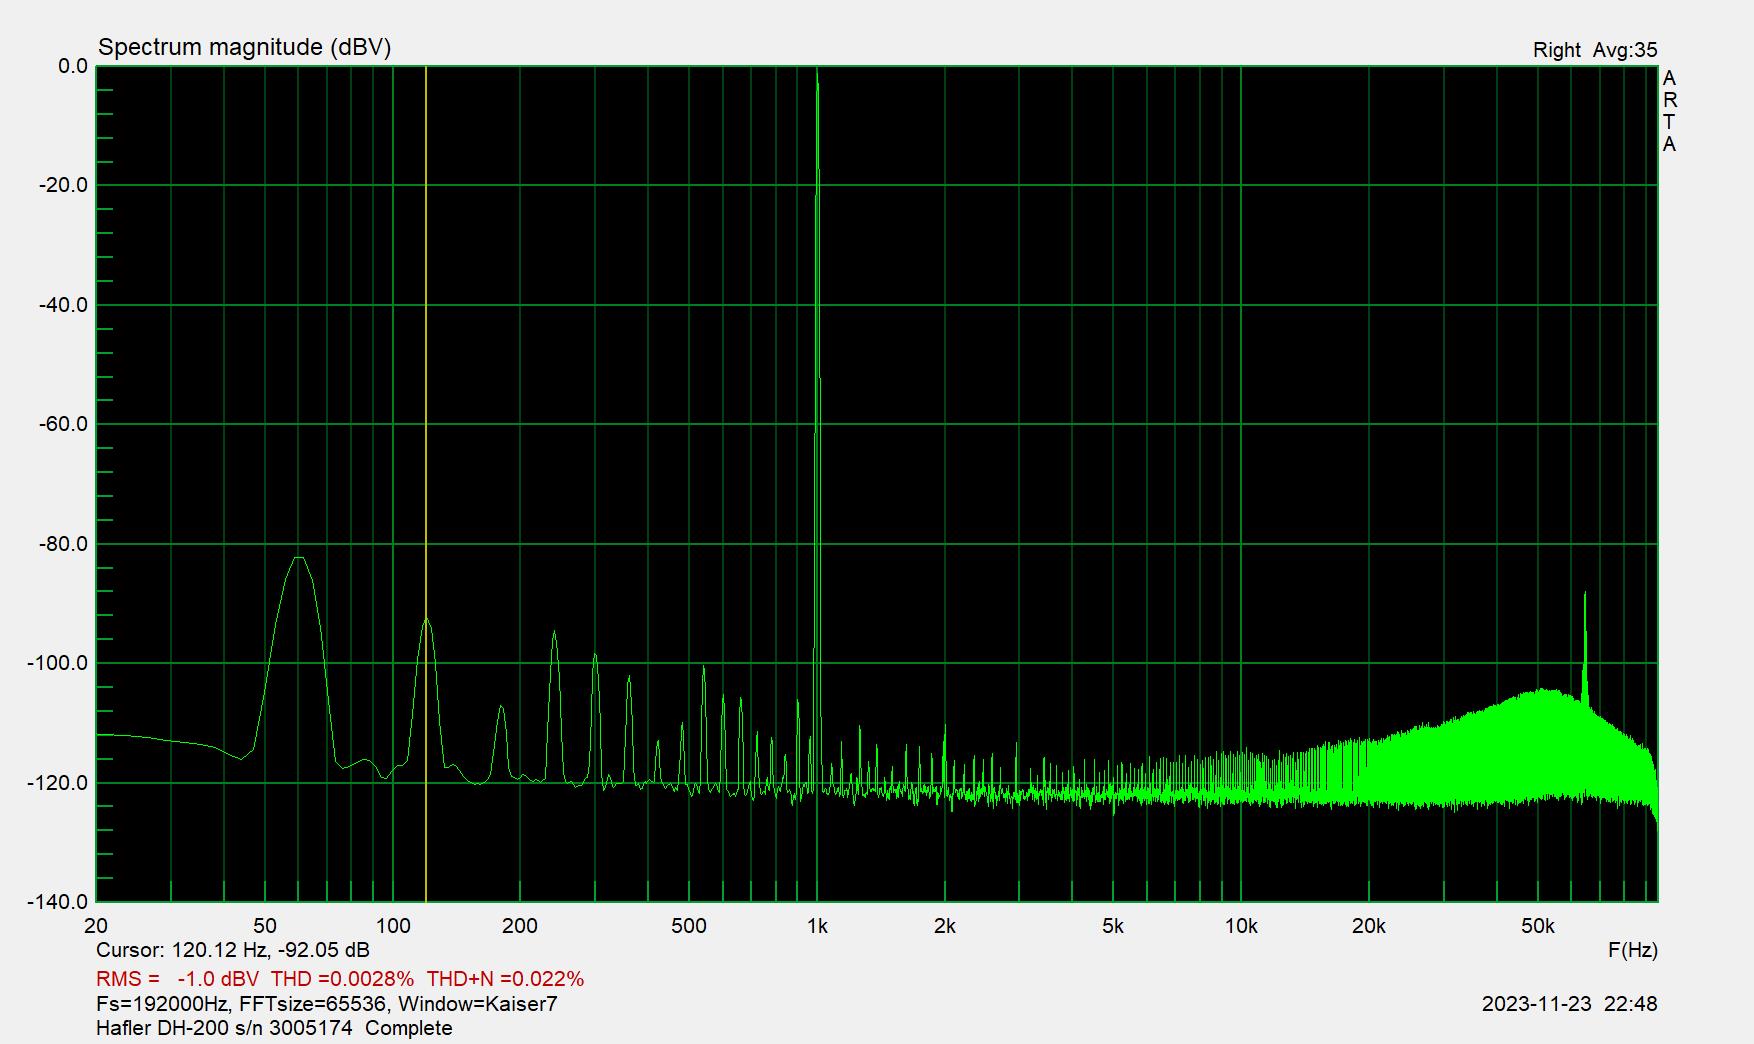Click the 'Right Avg:35' channel label

(x=1595, y=50)
